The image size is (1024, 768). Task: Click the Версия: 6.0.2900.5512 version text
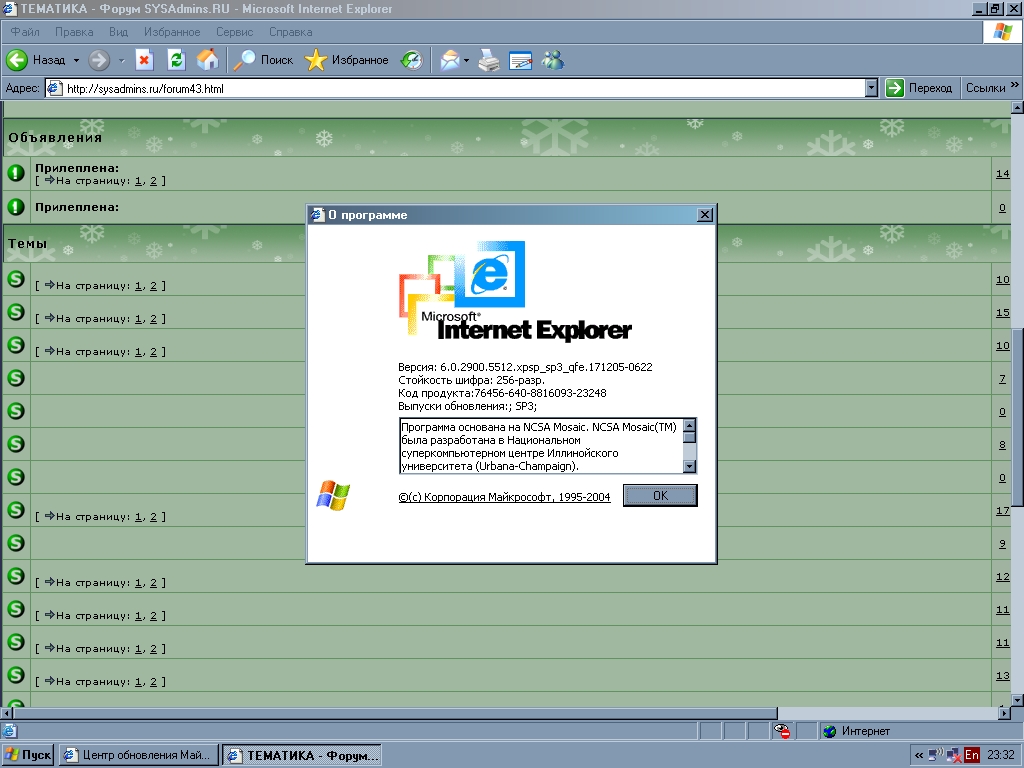(525, 367)
